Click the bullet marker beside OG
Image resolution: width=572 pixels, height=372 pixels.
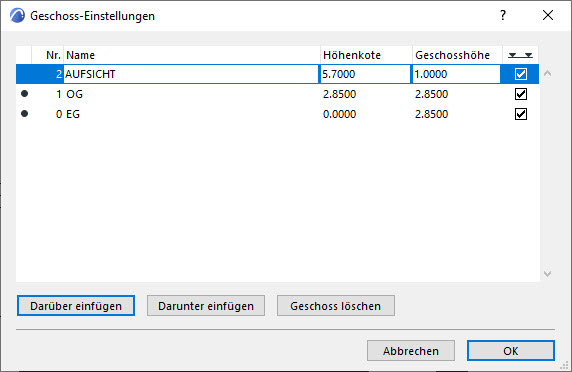pos(24,94)
